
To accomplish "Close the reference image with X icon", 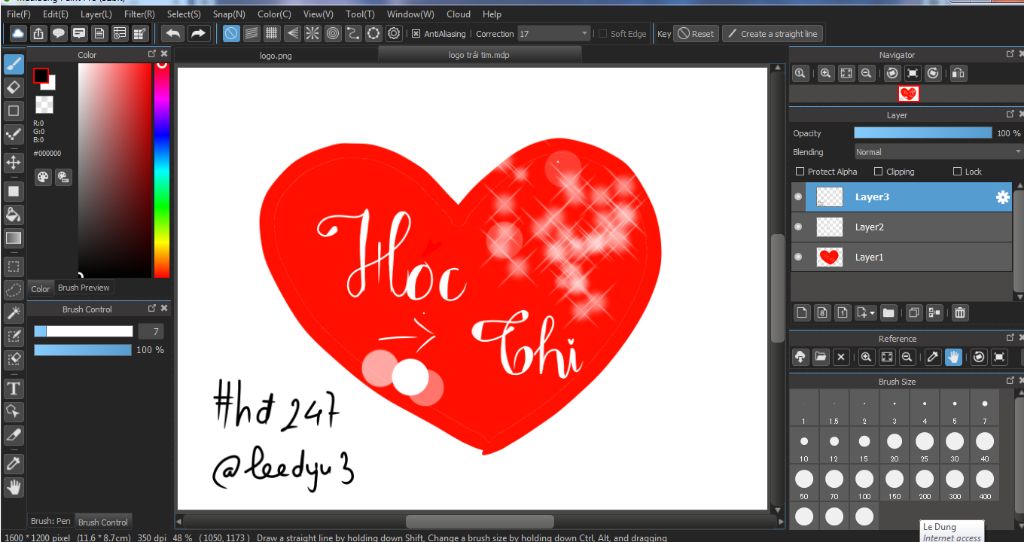I will click(841, 357).
